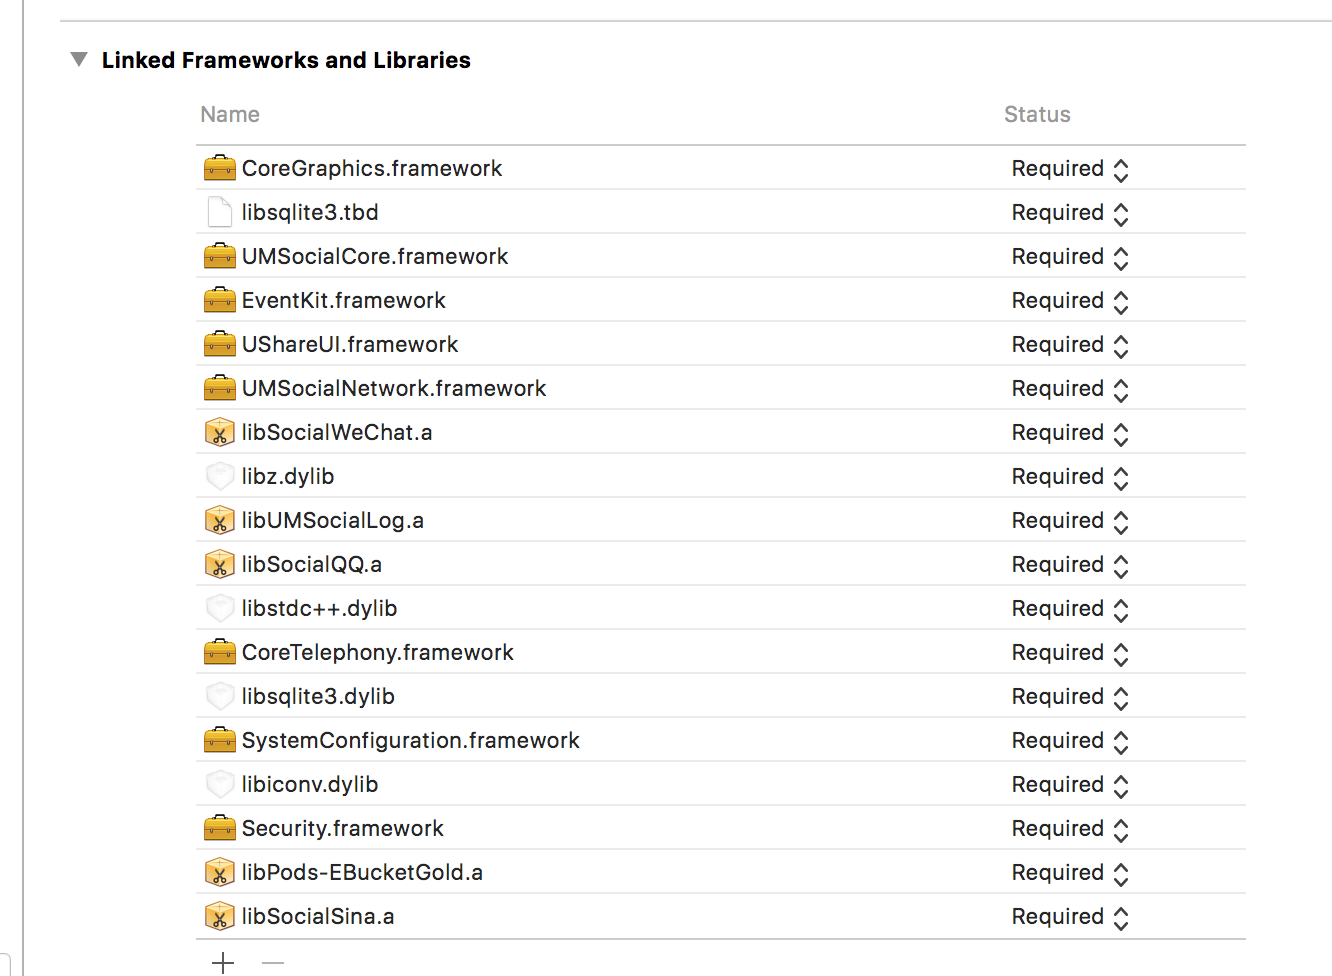Change Required status of libSocialQQ.a
This screenshot has width=1332, height=976.
[1070, 565]
